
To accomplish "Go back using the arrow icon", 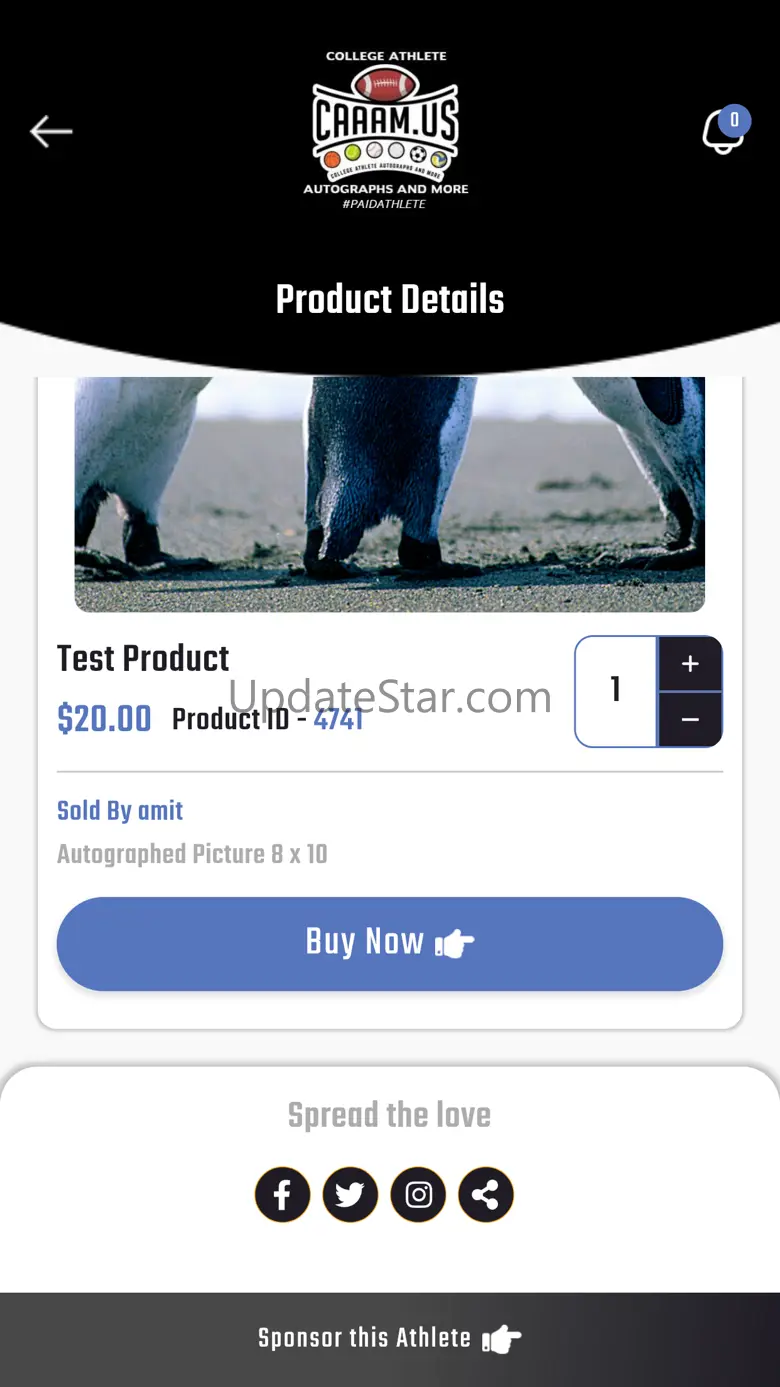I will pos(51,131).
